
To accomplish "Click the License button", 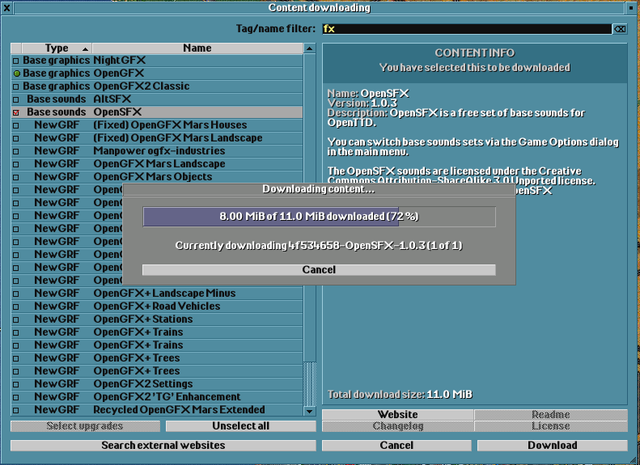I will 551,426.
